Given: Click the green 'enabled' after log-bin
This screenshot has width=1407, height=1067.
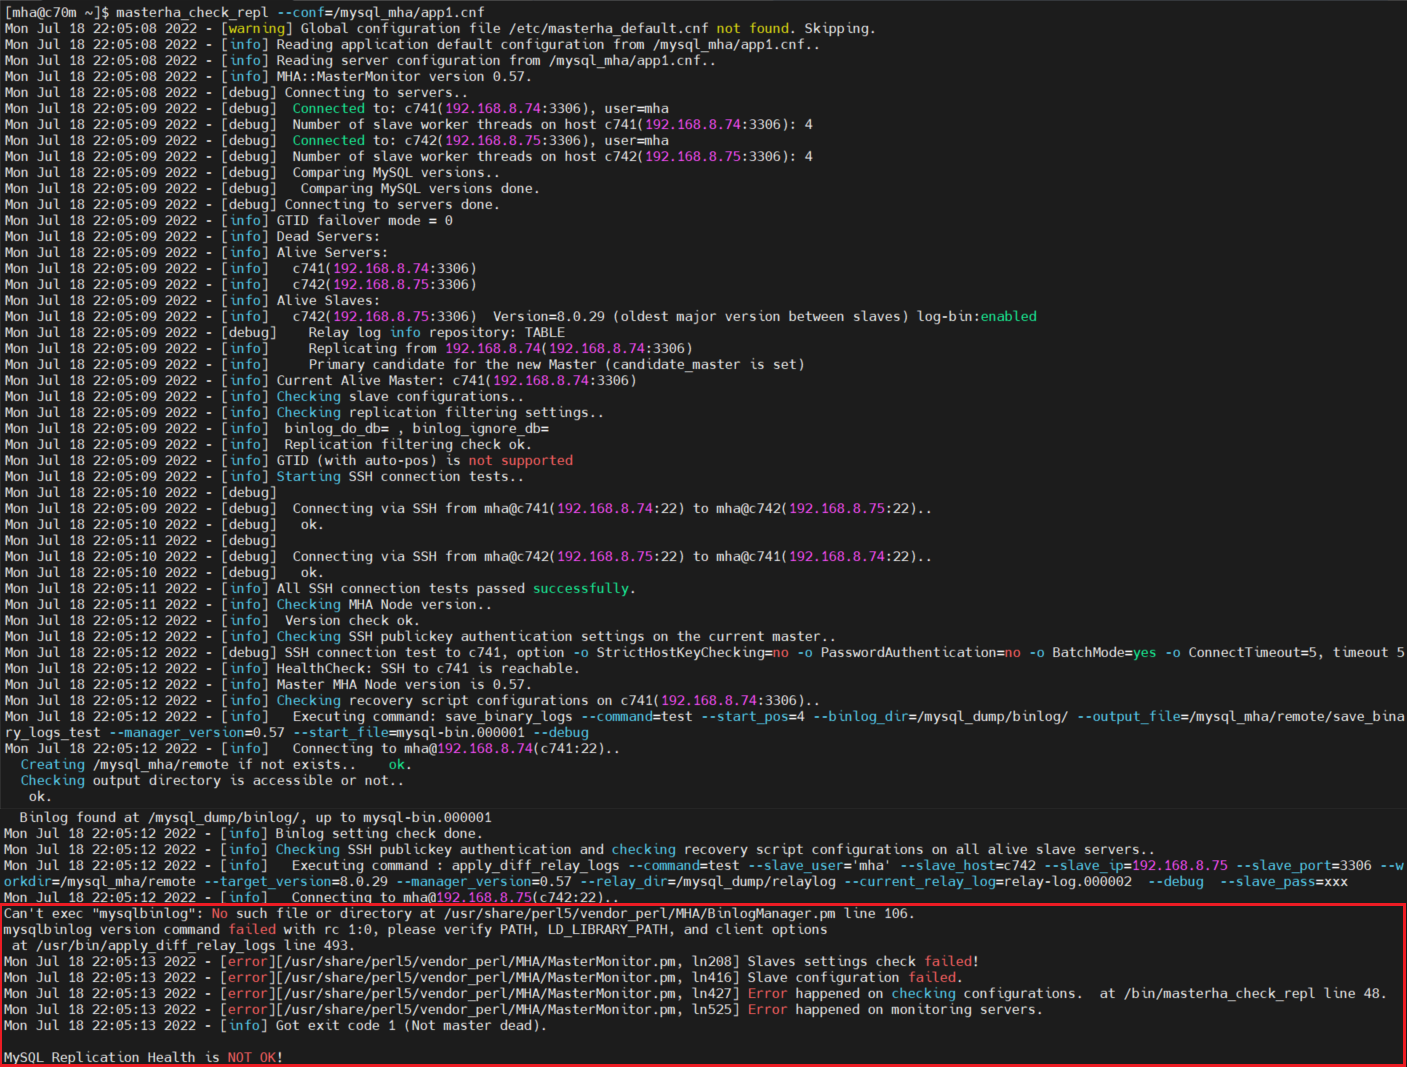Looking at the screenshot, I should [x=1008, y=316].
